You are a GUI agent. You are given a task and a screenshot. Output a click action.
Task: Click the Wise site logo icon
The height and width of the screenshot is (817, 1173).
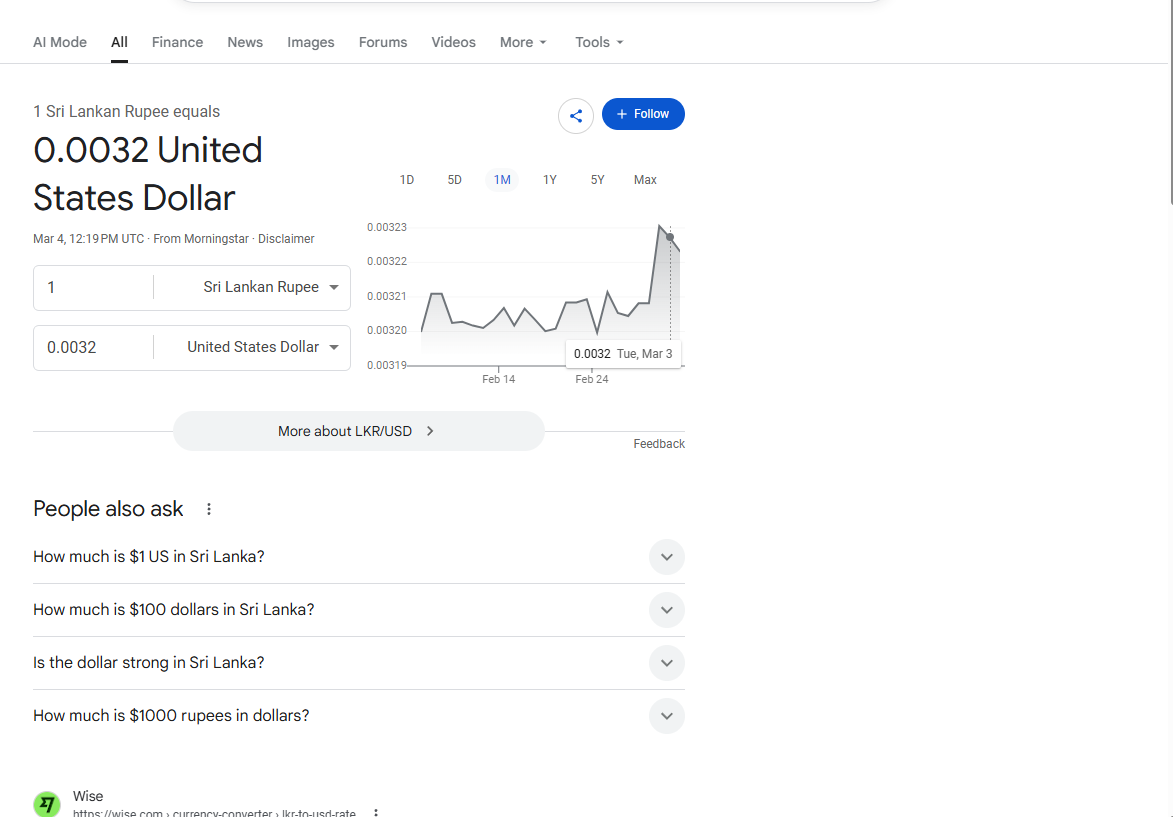[47, 804]
